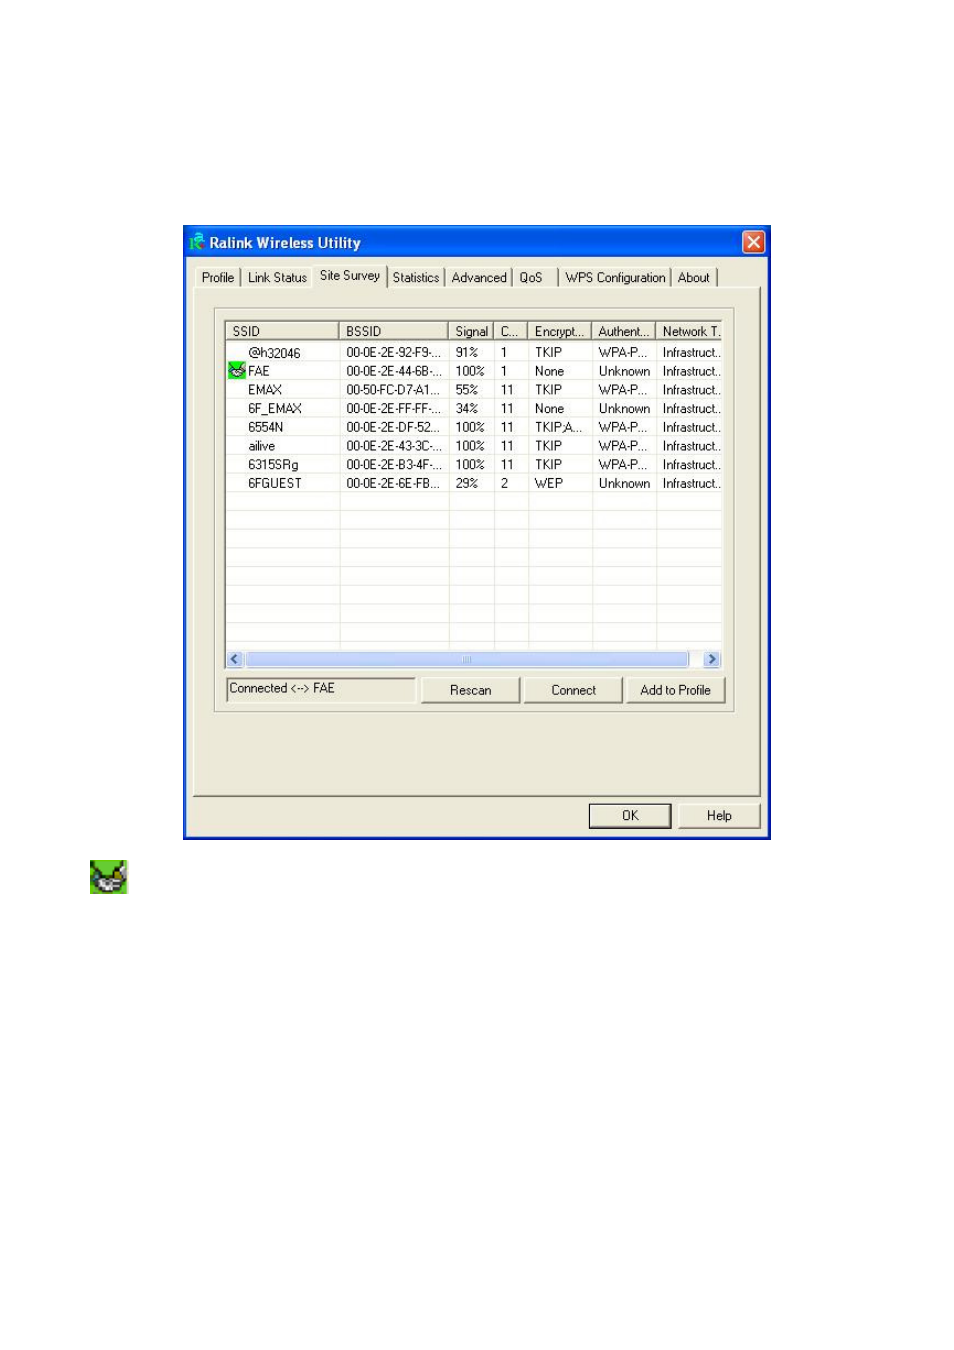
Task: Select the 6554N network entry
Action: click(x=473, y=427)
